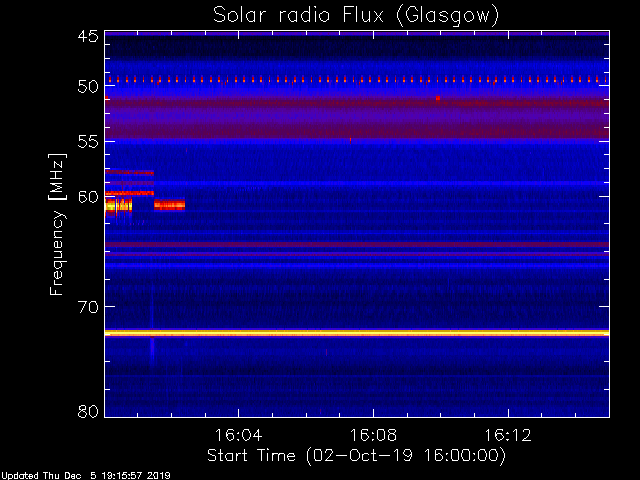This screenshot has width=640, height=480.
Task: Click the red burst block just after 16:01
Action: (x=169, y=204)
